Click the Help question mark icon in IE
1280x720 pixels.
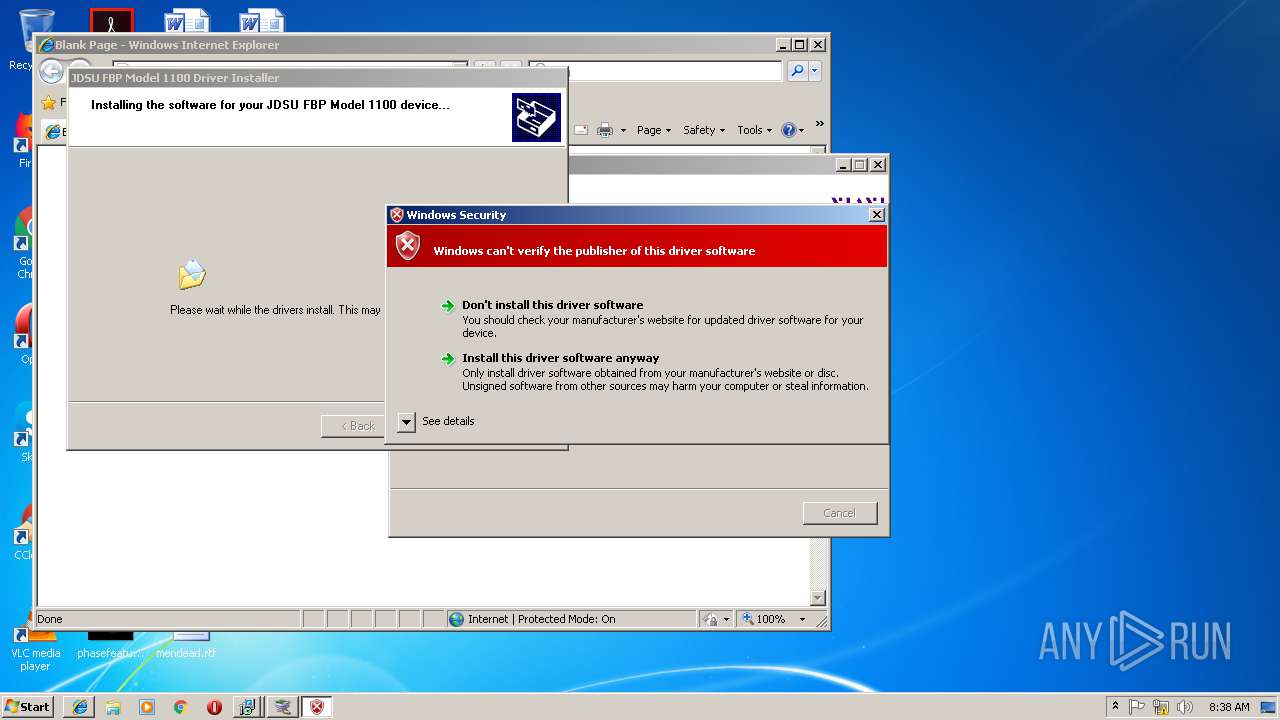pos(788,130)
